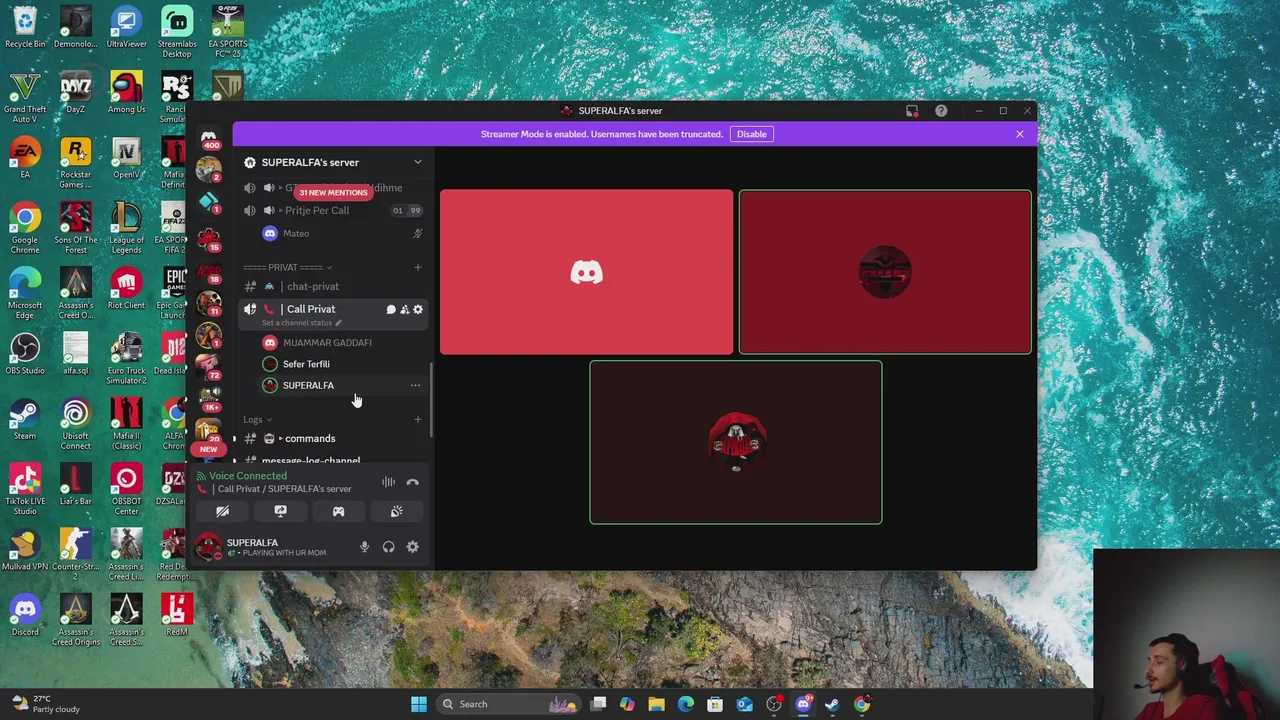Open Streamlabs Desktop shortcut
The height and width of the screenshot is (720, 1280).
coord(177,29)
